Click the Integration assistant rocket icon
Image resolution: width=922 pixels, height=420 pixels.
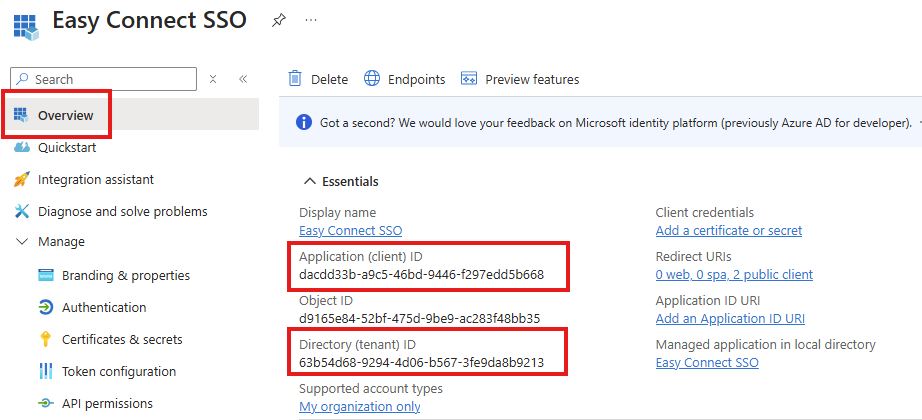coord(22,179)
